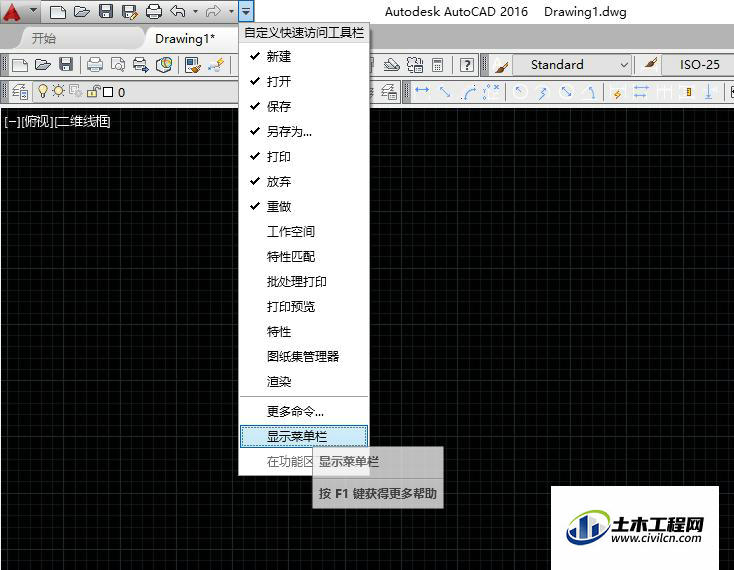The width and height of the screenshot is (734, 570).
Task: Toggle layer 0 on/off lightbulb
Action: pyautogui.click(x=43, y=91)
